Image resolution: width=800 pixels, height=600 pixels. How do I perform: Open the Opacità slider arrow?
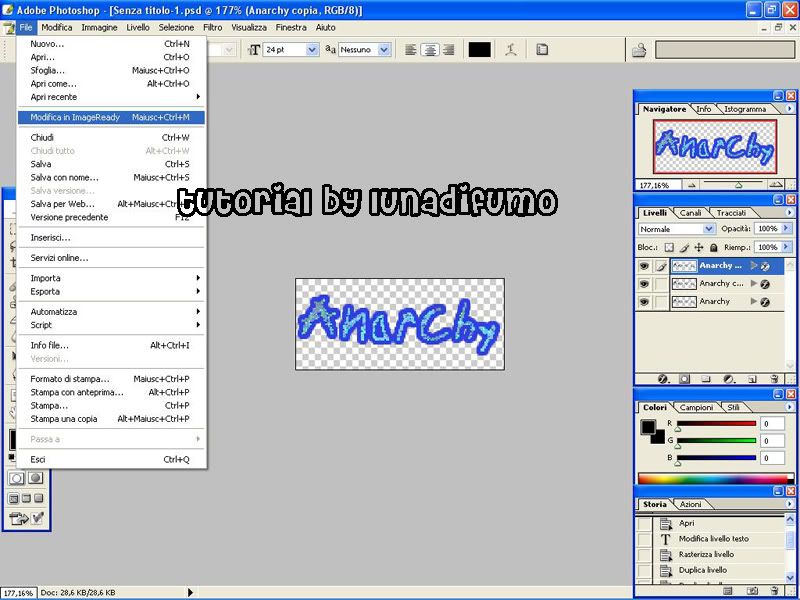(x=786, y=229)
